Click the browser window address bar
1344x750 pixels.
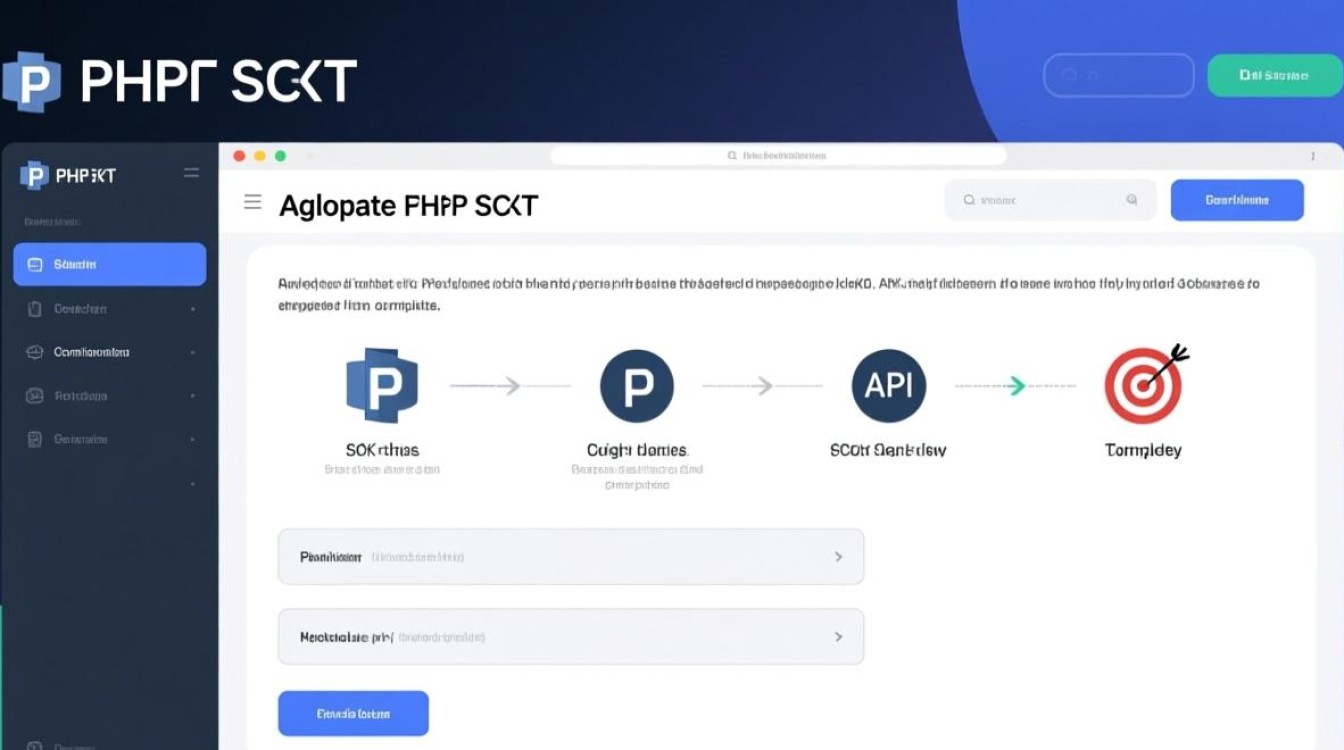click(x=778, y=156)
